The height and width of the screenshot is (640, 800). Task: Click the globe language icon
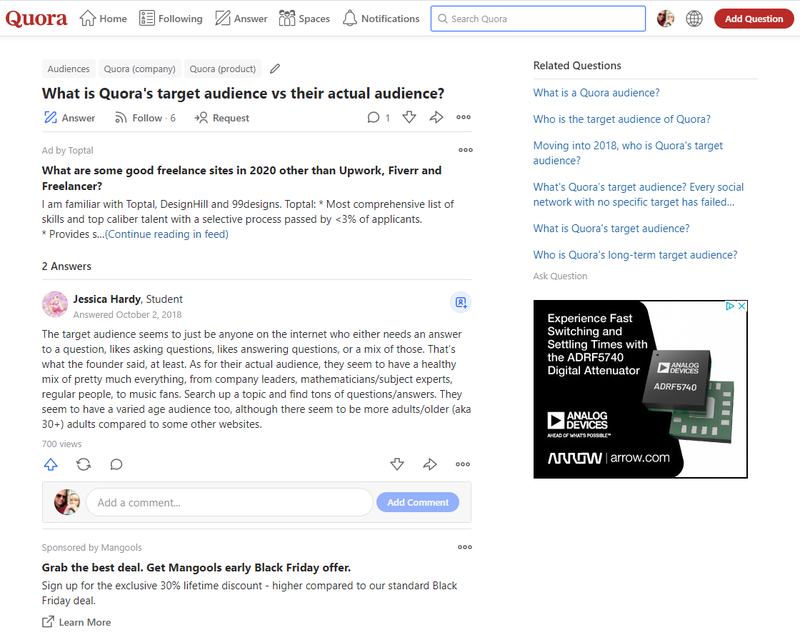click(694, 19)
